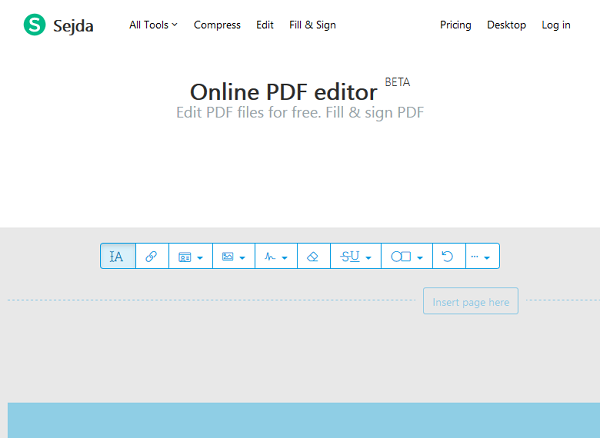Click the Undo arrow icon

click(x=448, y=257)
